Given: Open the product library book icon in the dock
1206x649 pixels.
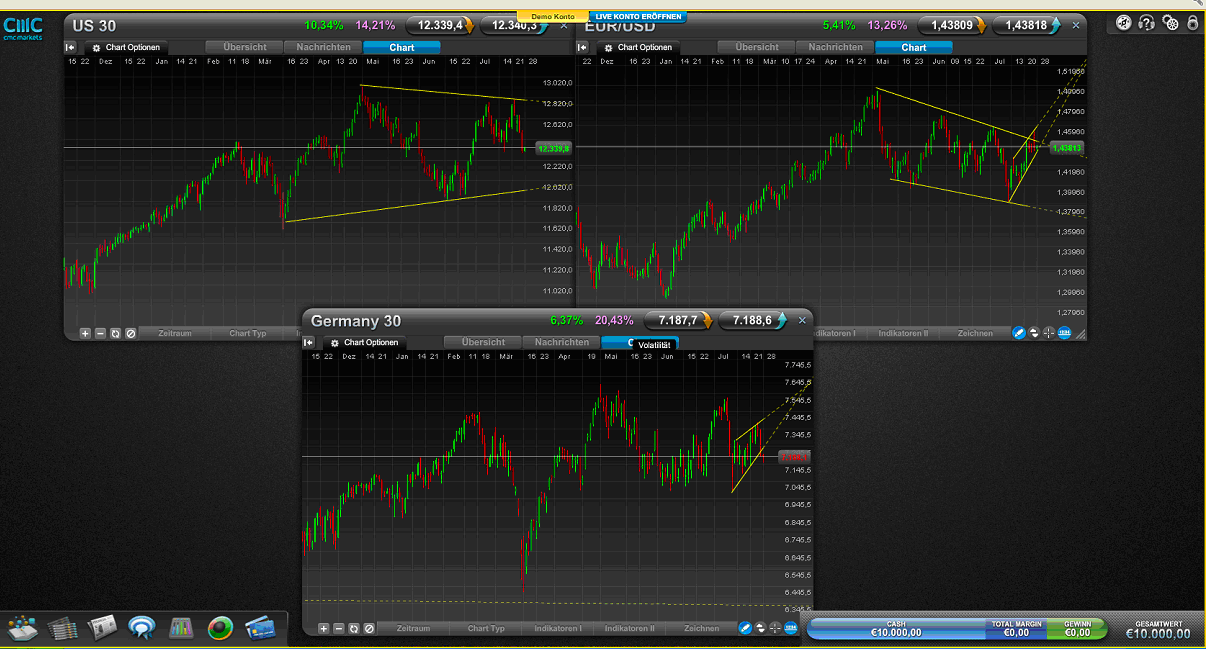Looking at the screenshot, I should [x=22, y=628].
